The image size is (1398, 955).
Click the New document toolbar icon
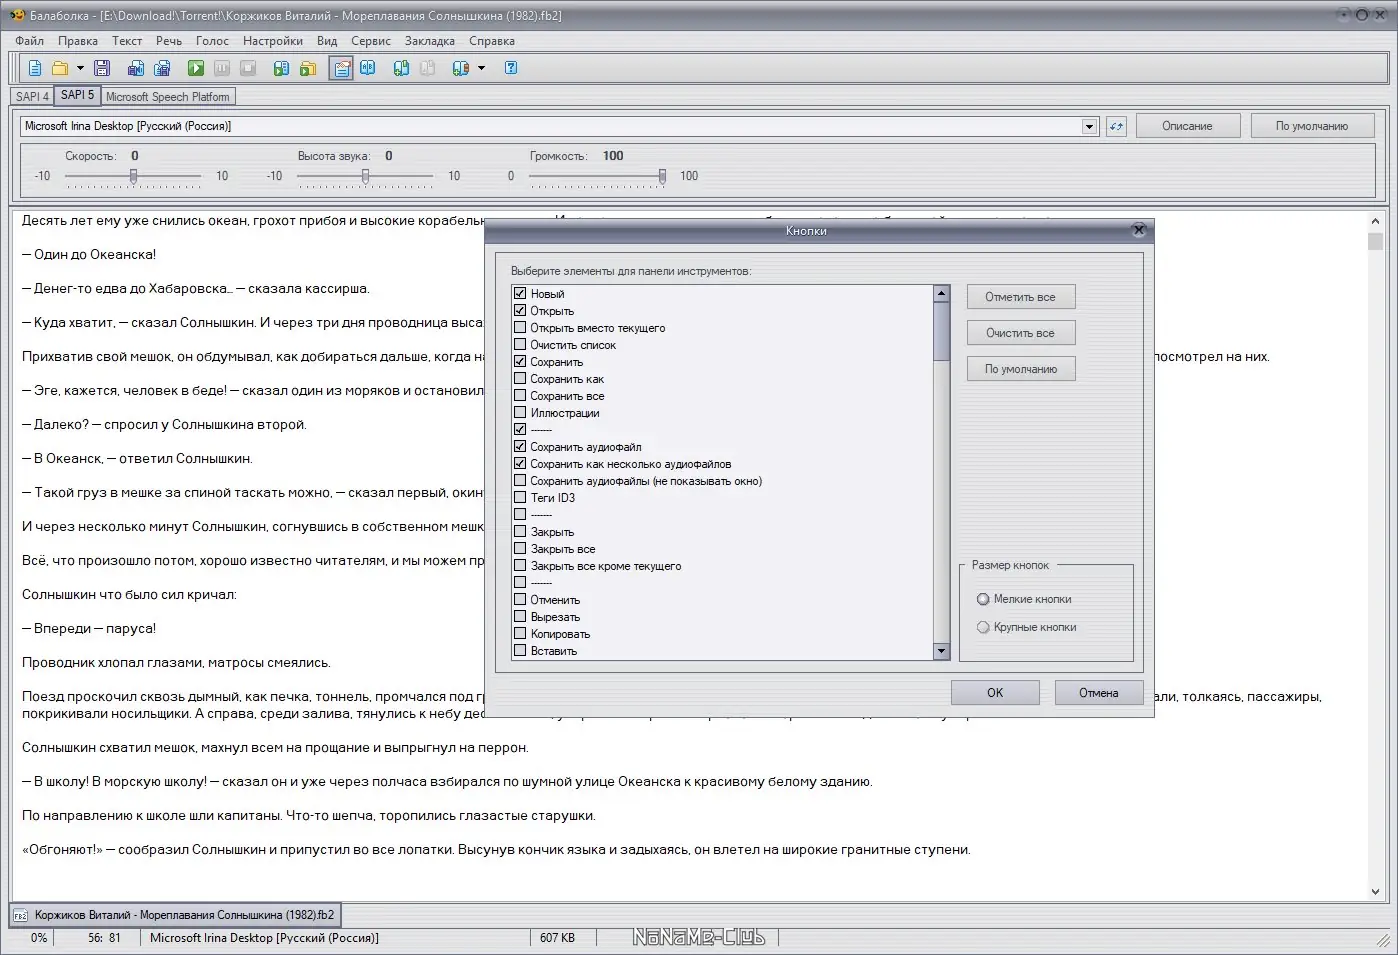tap(35, 68)
